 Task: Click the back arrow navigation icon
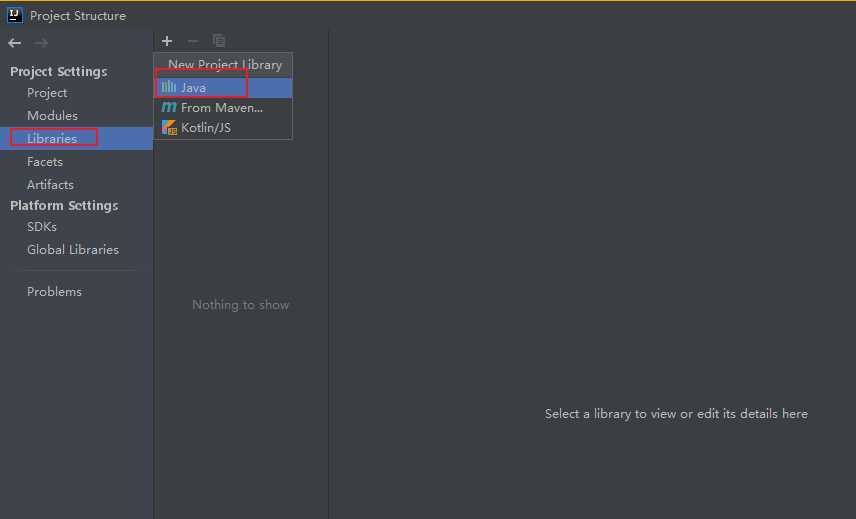pos(15,43)
